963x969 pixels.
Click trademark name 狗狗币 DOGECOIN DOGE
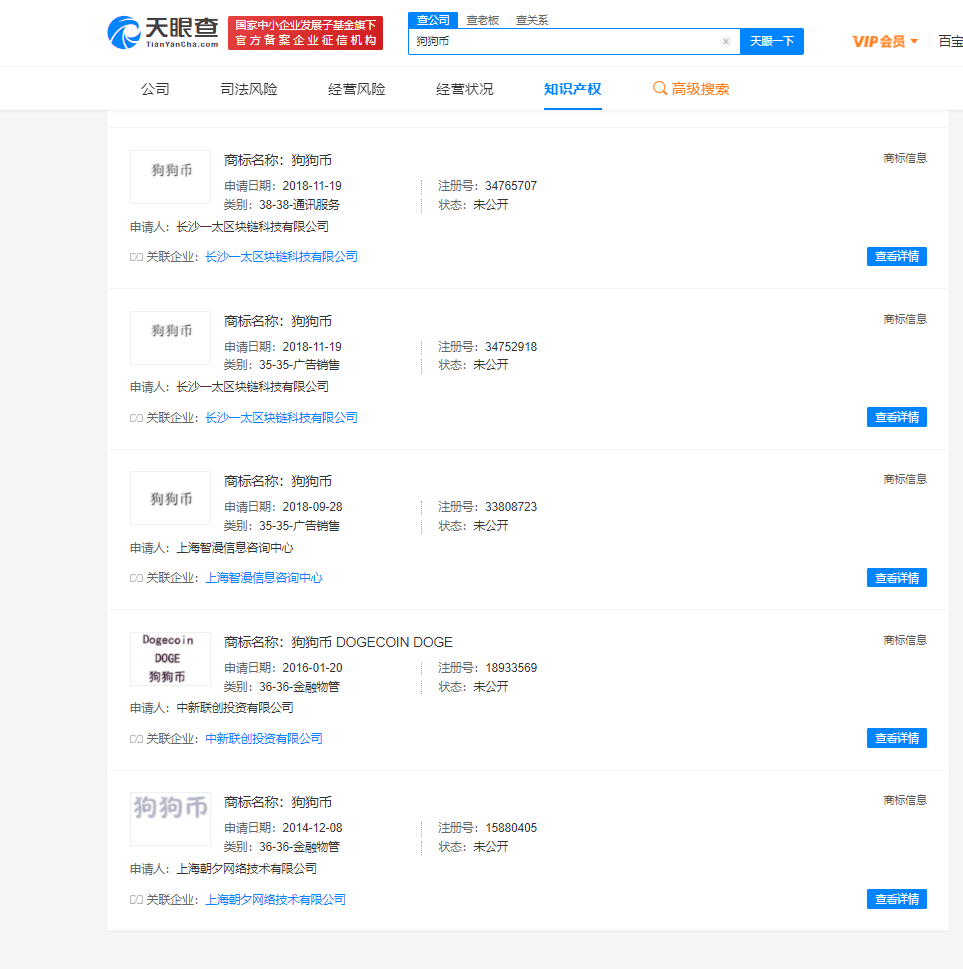pyautogui.click(x=372, y=642)
